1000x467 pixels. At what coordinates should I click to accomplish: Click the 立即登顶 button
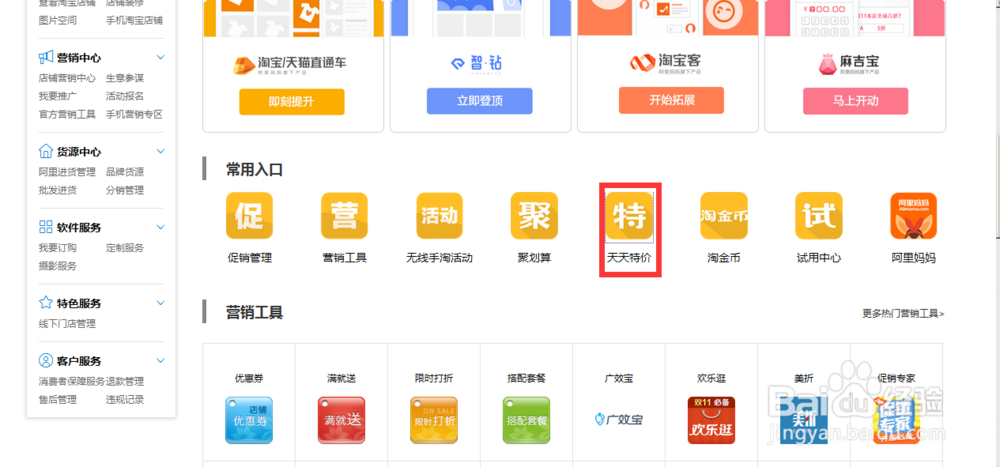(x=480, y=101)
